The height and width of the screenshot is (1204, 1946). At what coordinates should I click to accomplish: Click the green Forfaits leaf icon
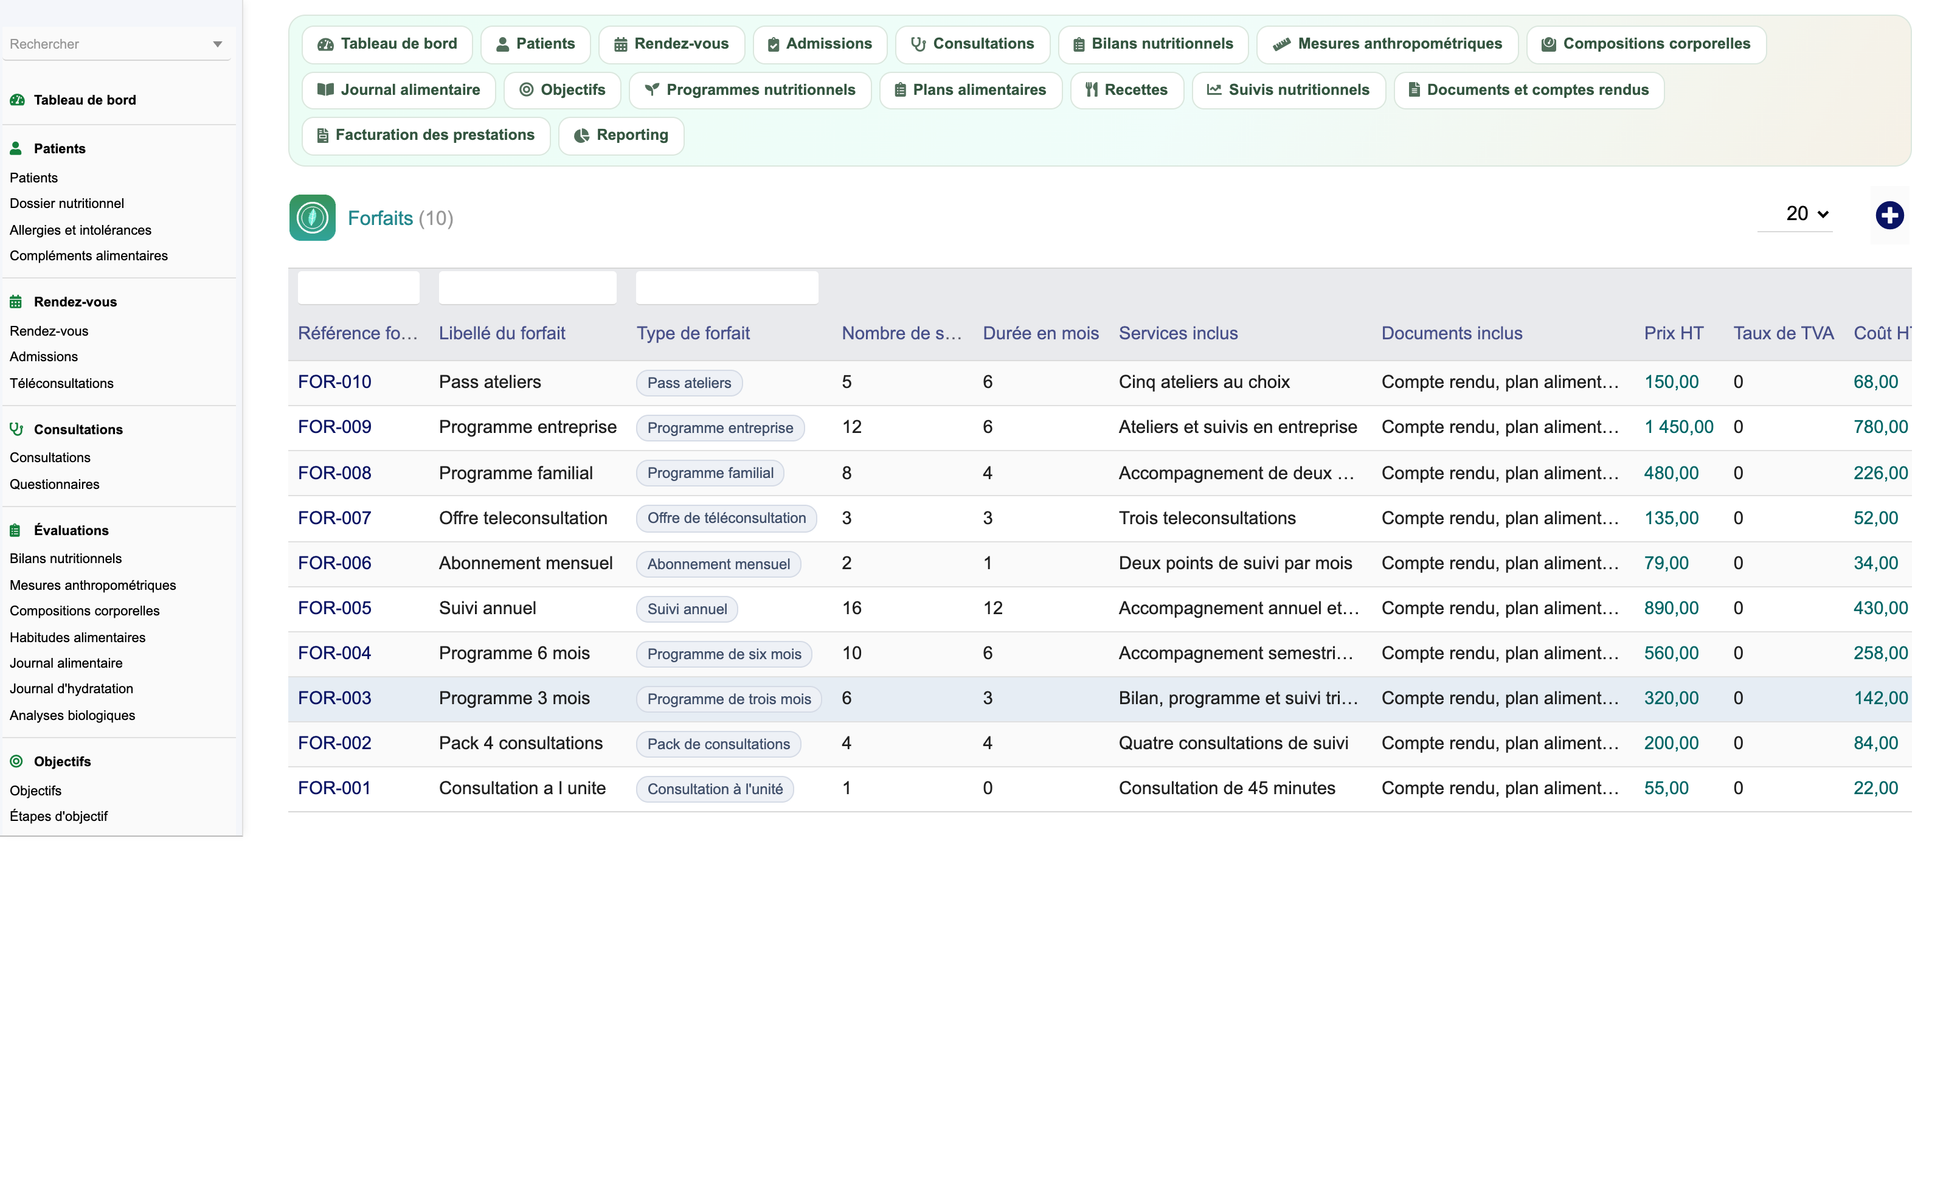[x=312, y=217]
